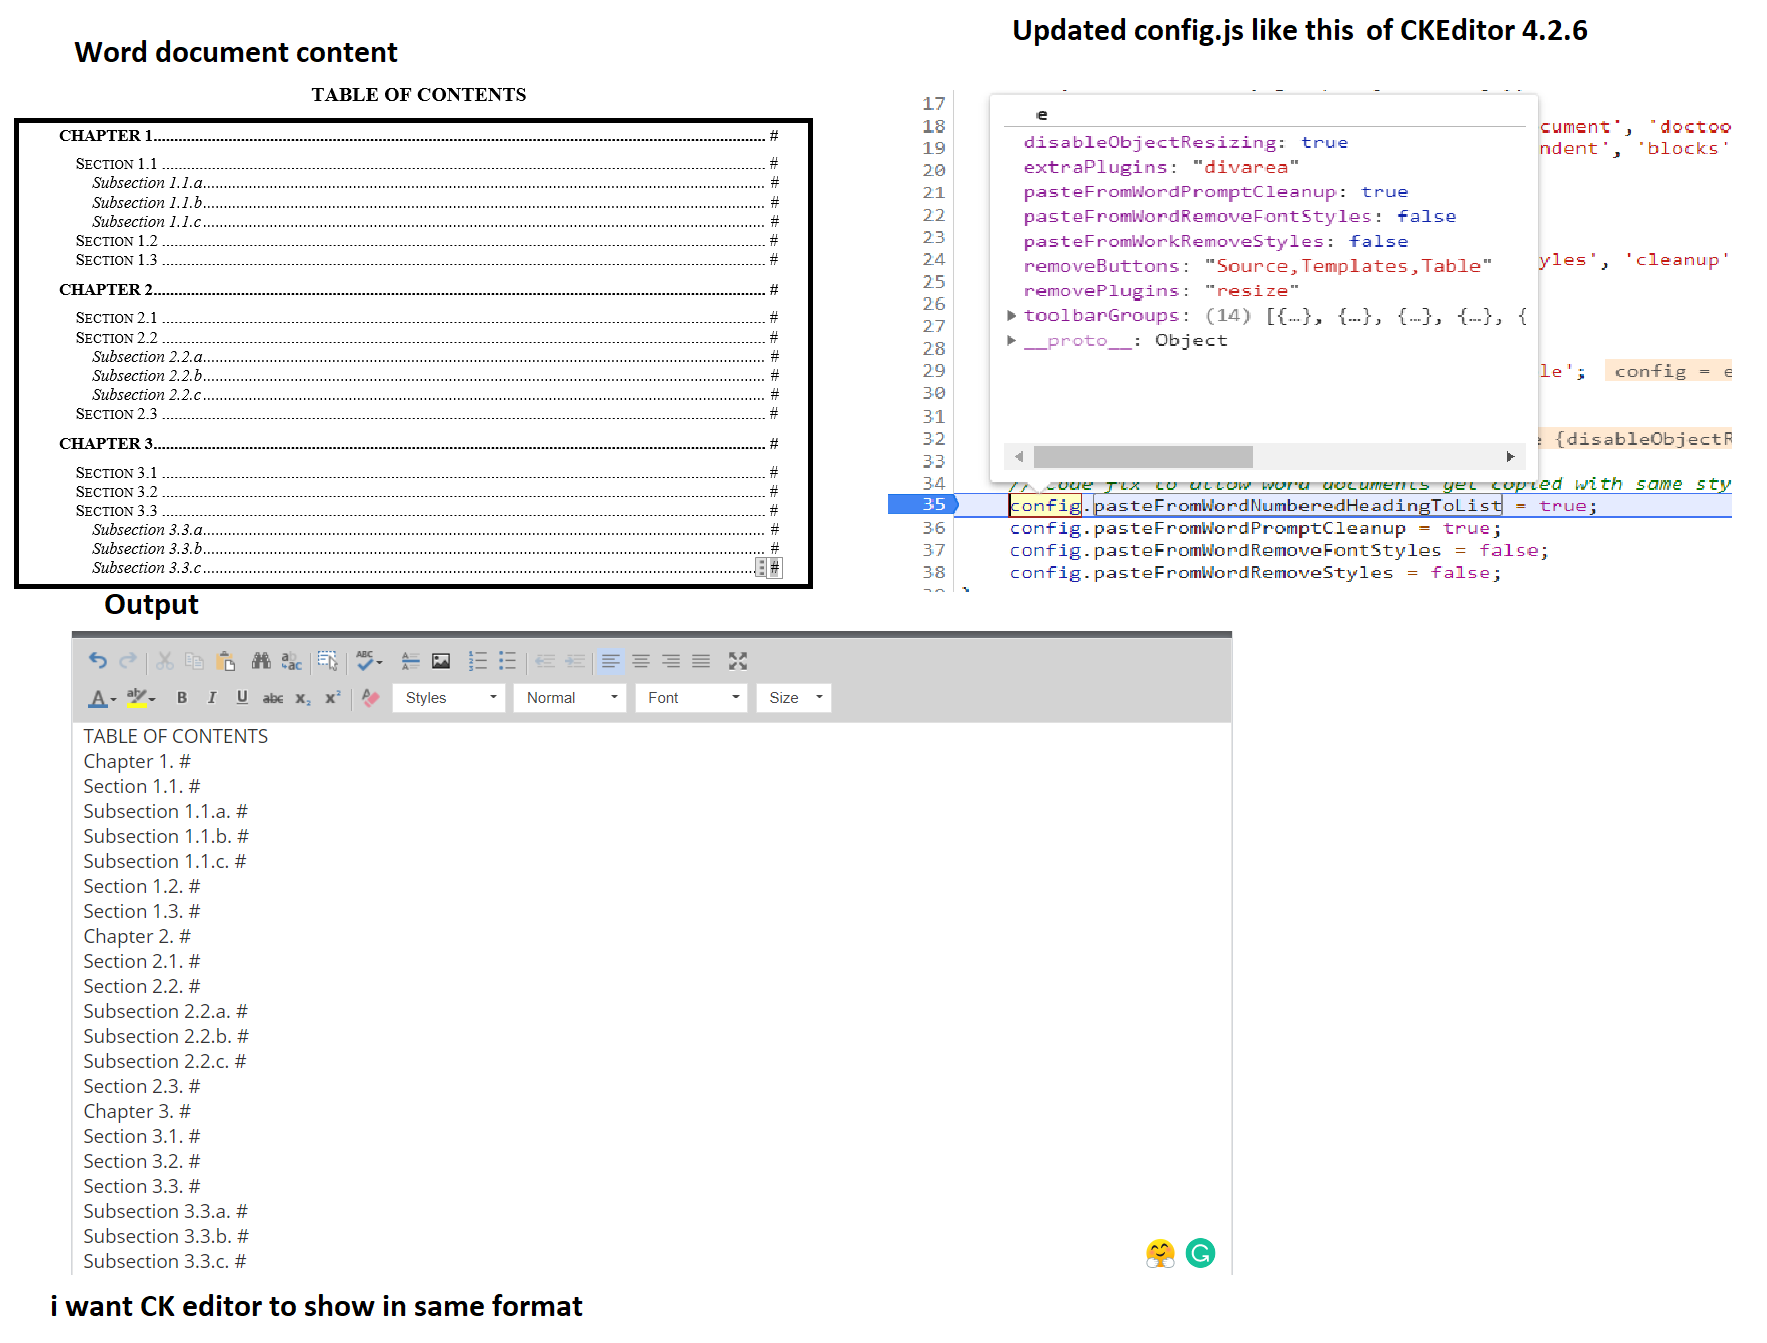Maximize the editor with fullscreen icon
The width and height of the screenshot is (1767, 1343).
[x=738, y=661]
